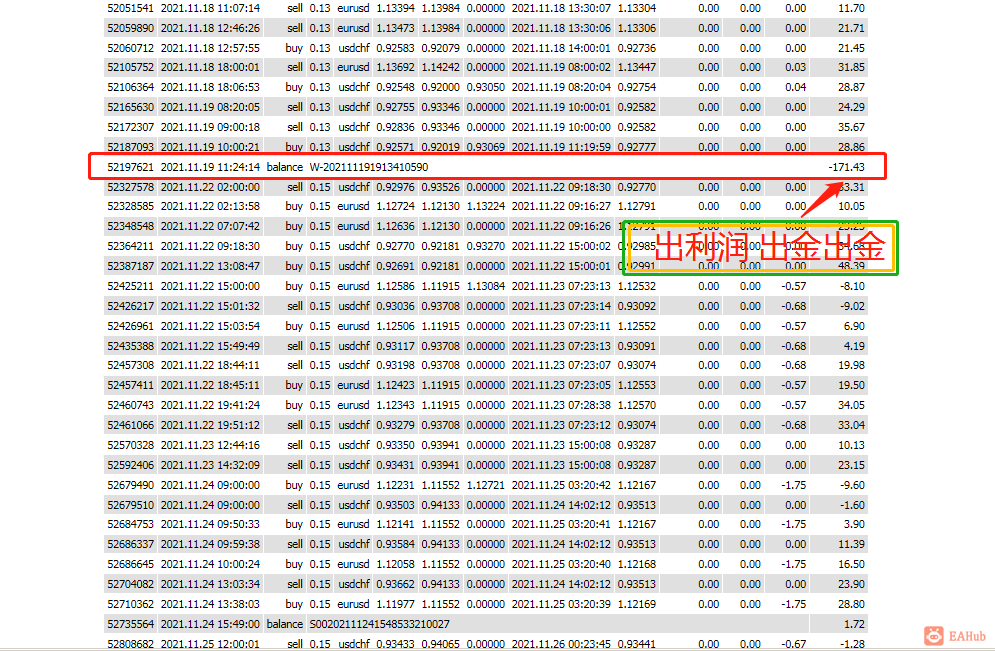Select balance ticket 52197621
The image size is (995, 651).
click(x=130, y=167)
